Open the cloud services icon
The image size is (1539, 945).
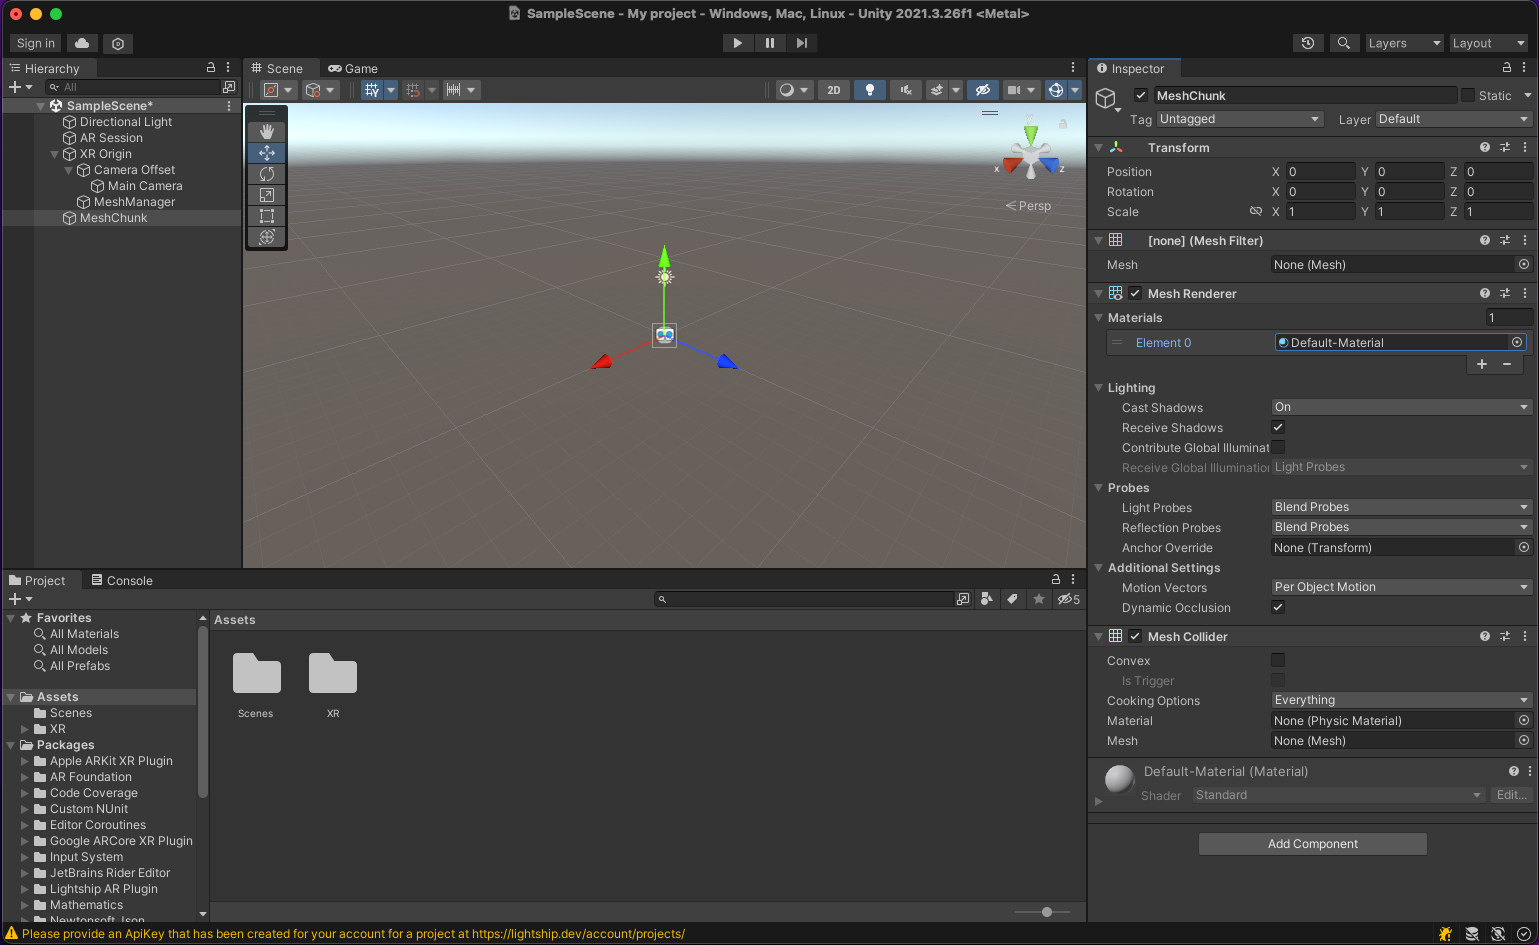click(x=82, y=43)
